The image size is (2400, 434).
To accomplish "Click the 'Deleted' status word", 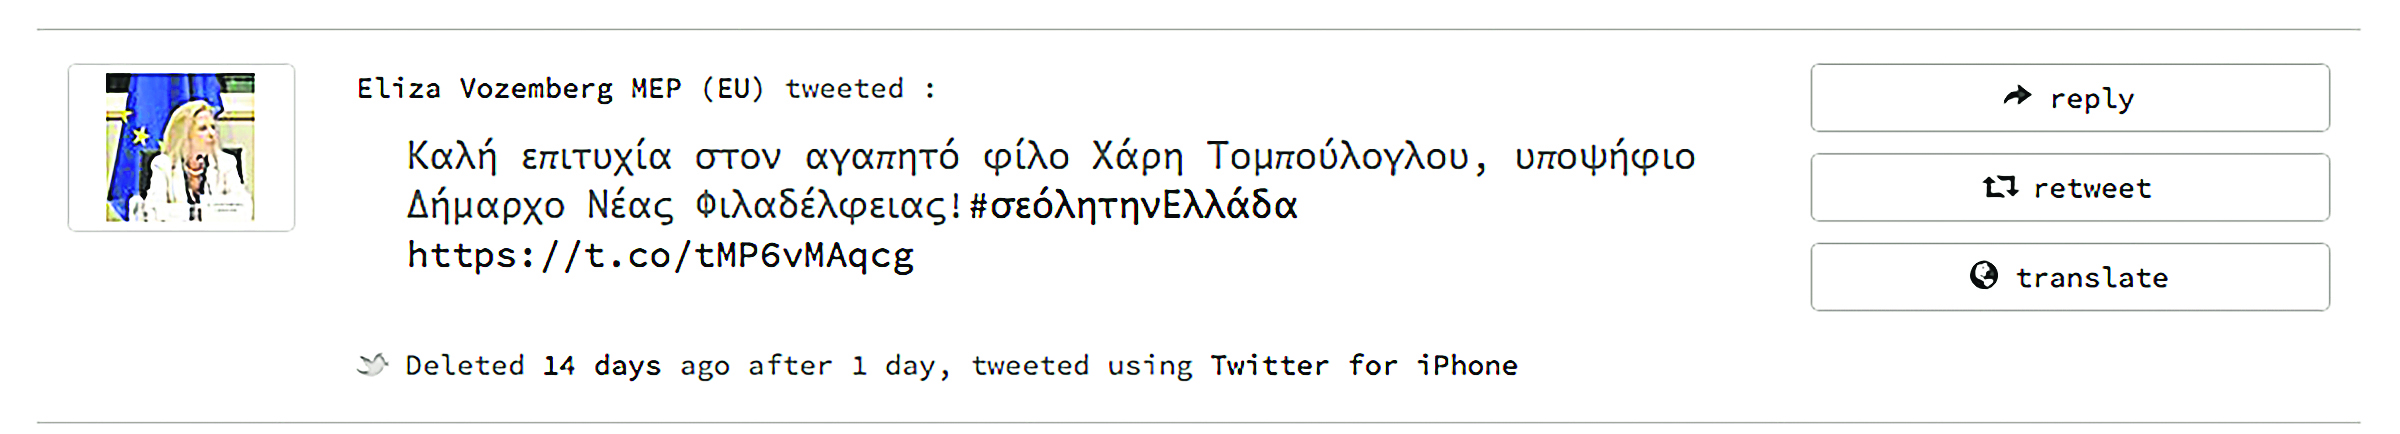I will [465, 366].
